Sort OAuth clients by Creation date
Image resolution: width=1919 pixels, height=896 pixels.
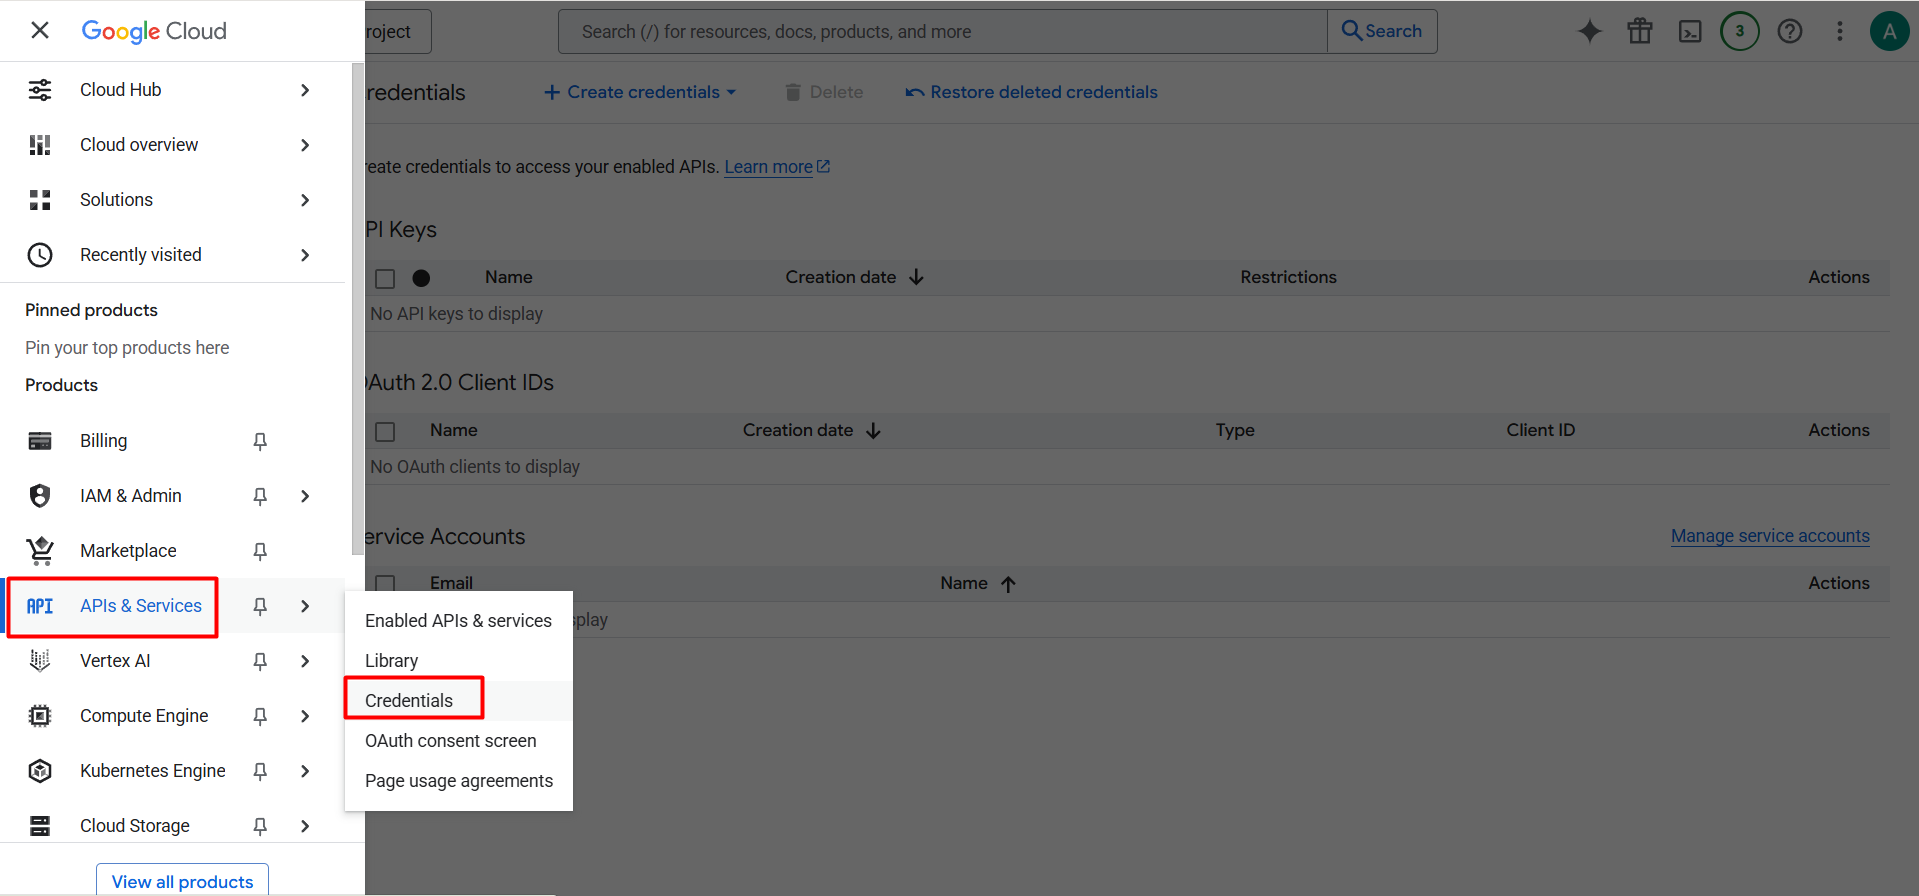[x=812, y=430]
